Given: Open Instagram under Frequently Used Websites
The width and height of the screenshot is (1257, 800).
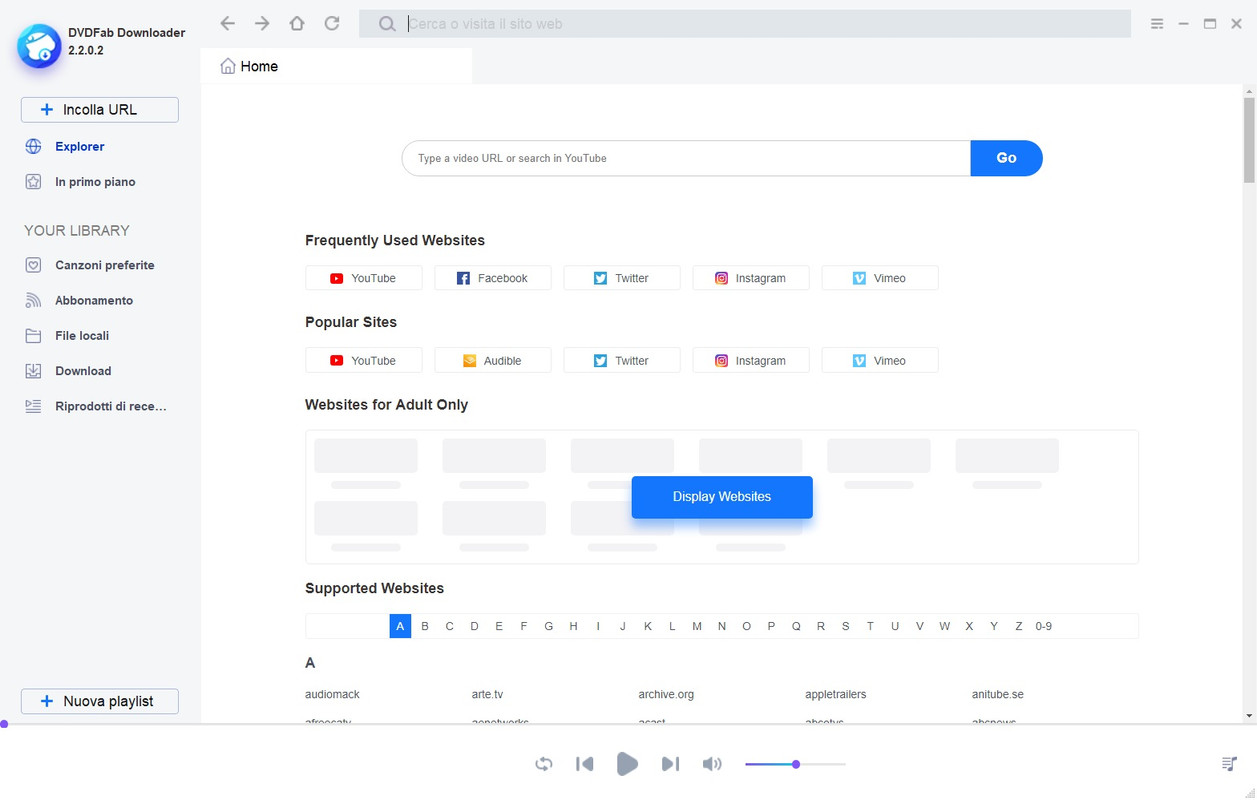Looking at the screenshot, I should tap(751, 278).
